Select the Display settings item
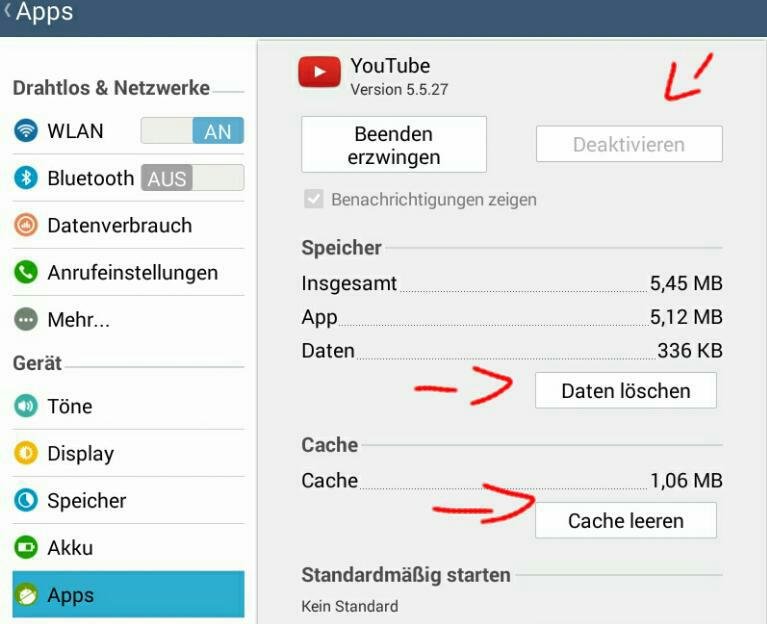Screen dimensions: 767x624 128,453
